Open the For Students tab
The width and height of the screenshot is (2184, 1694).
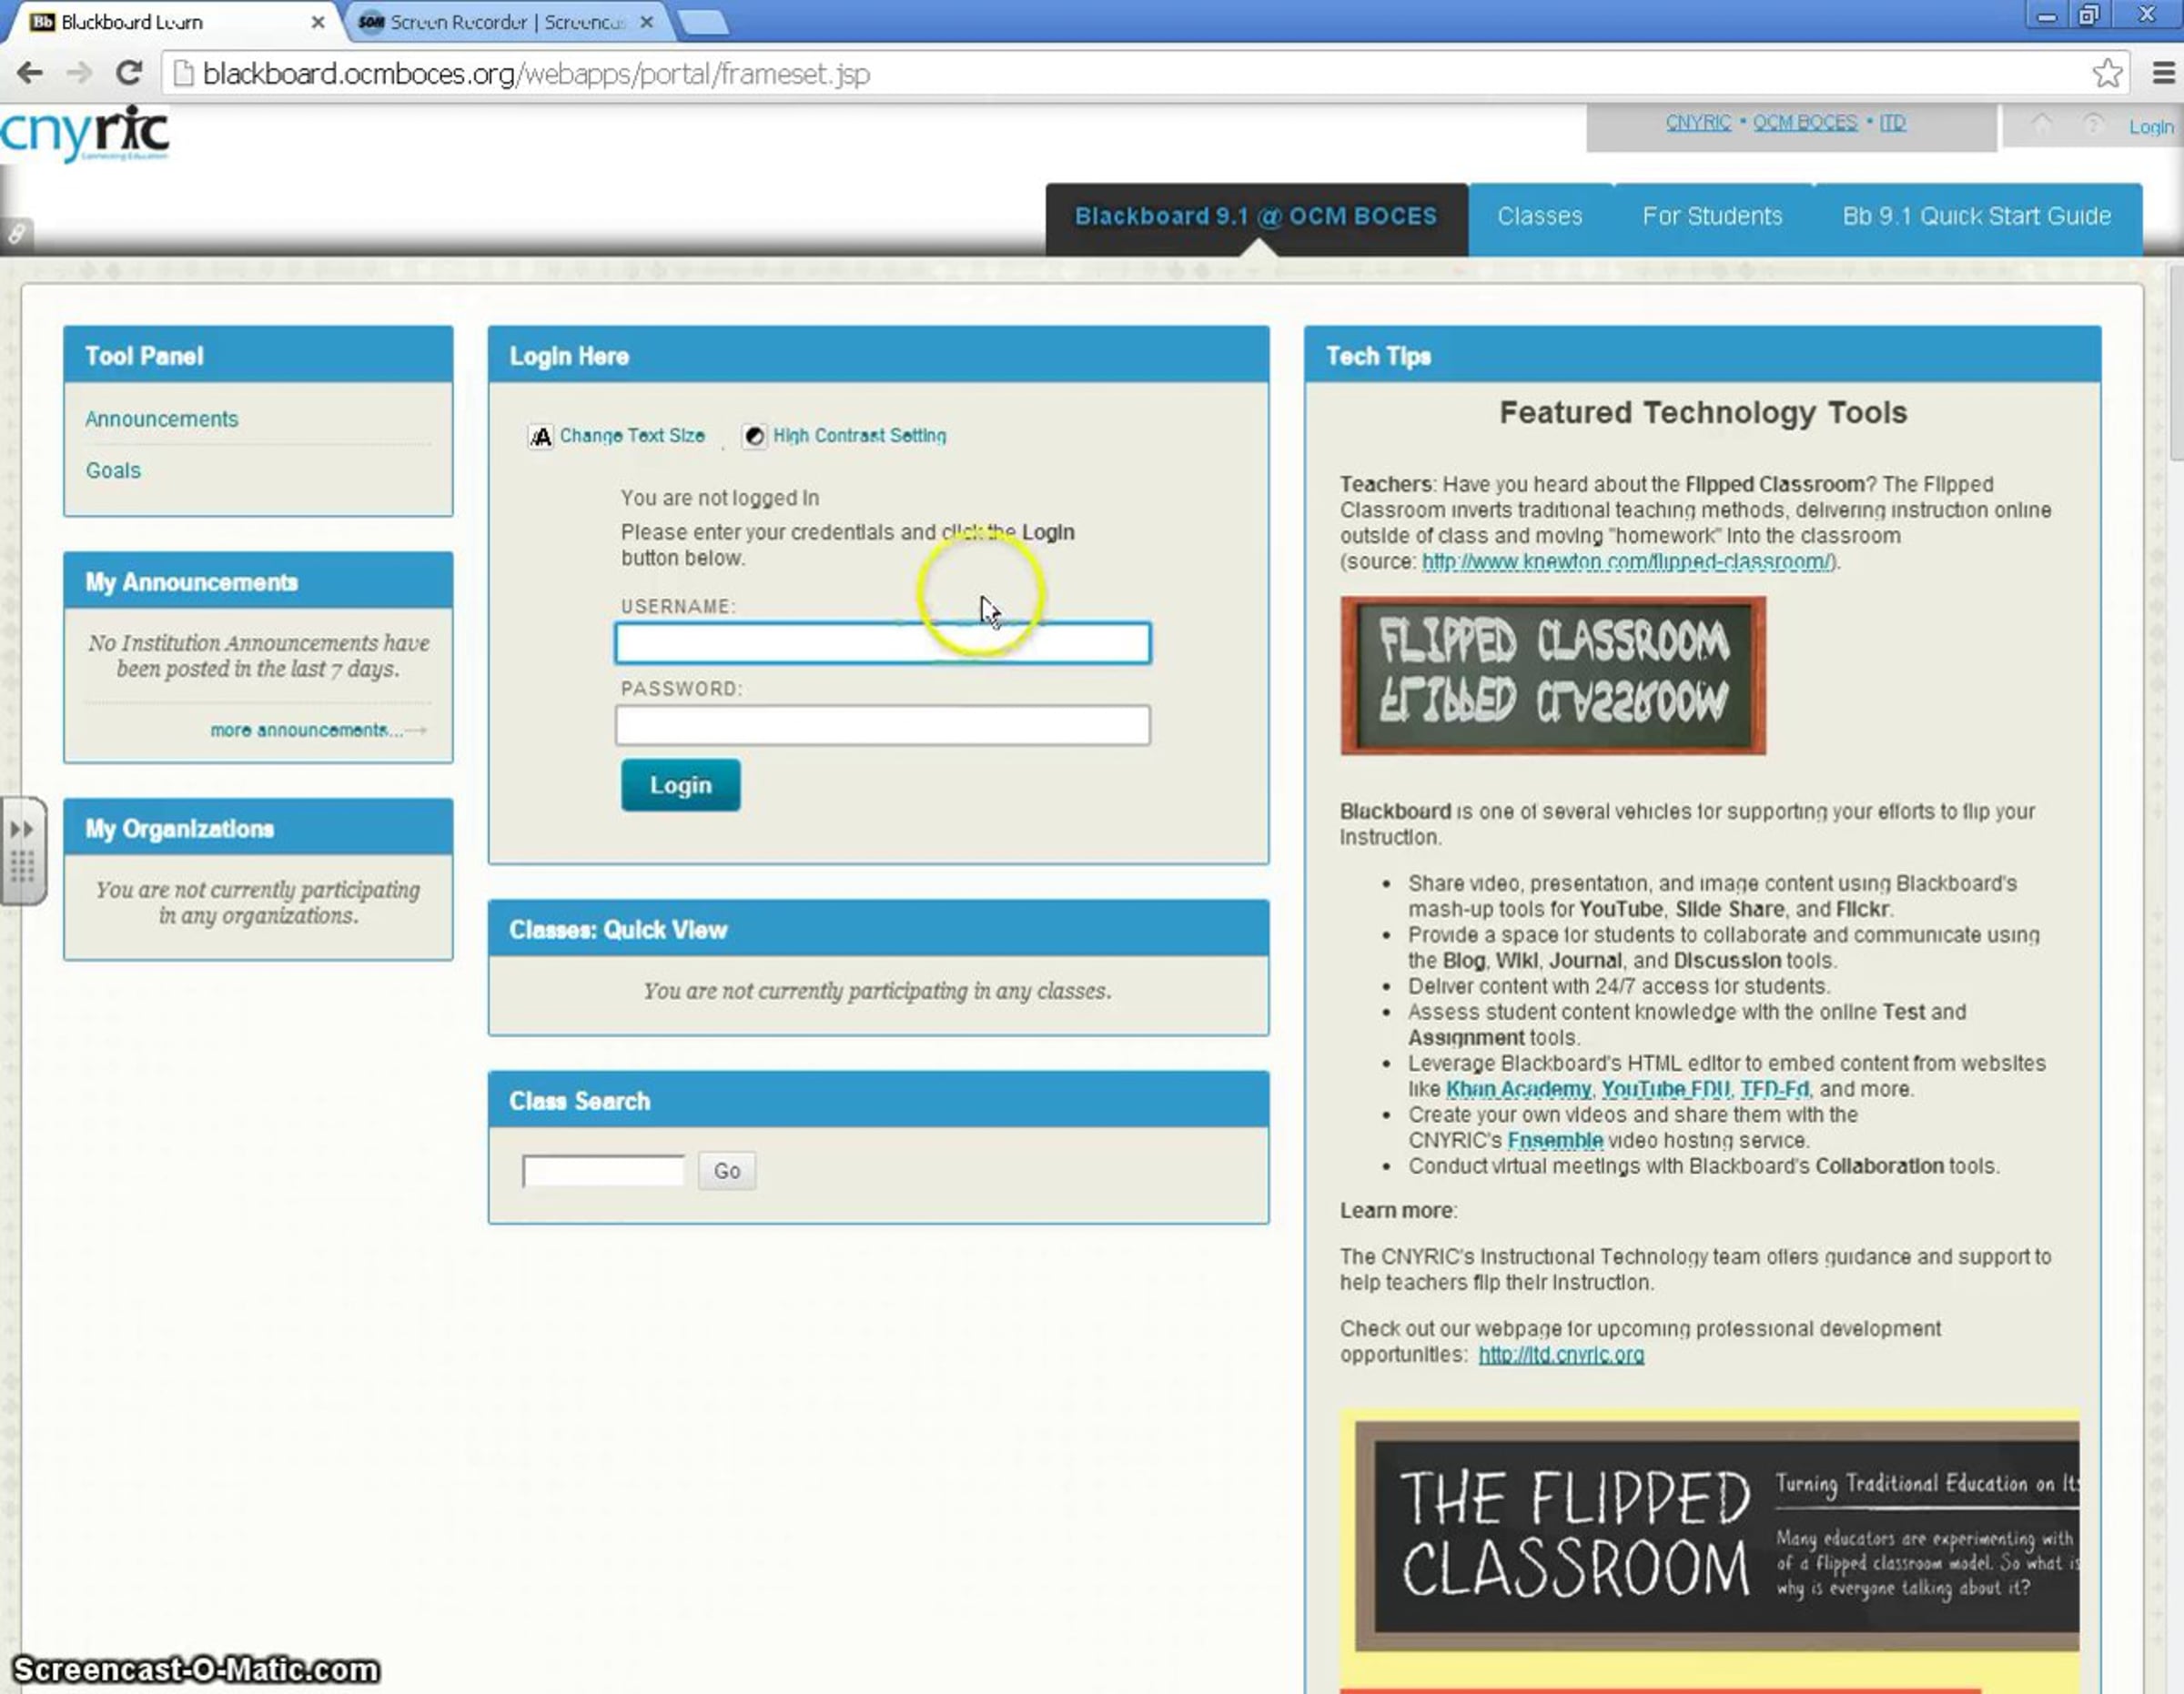[1712, 217]
